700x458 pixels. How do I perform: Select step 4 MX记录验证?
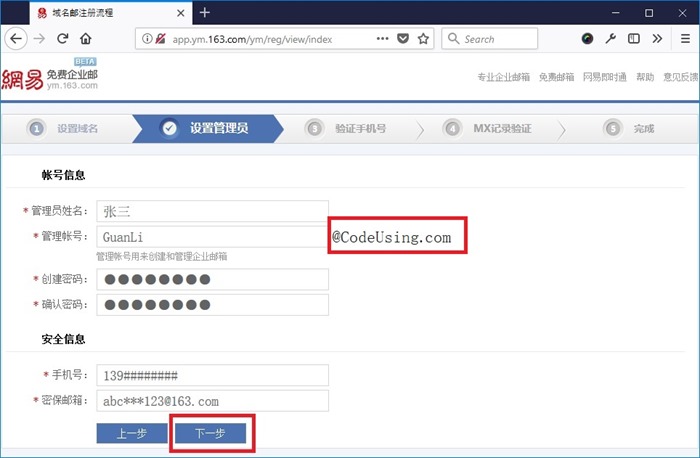tap(487, 129)
